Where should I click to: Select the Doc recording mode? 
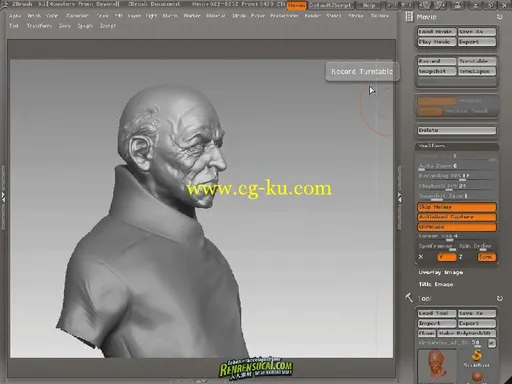click(437, 101)
